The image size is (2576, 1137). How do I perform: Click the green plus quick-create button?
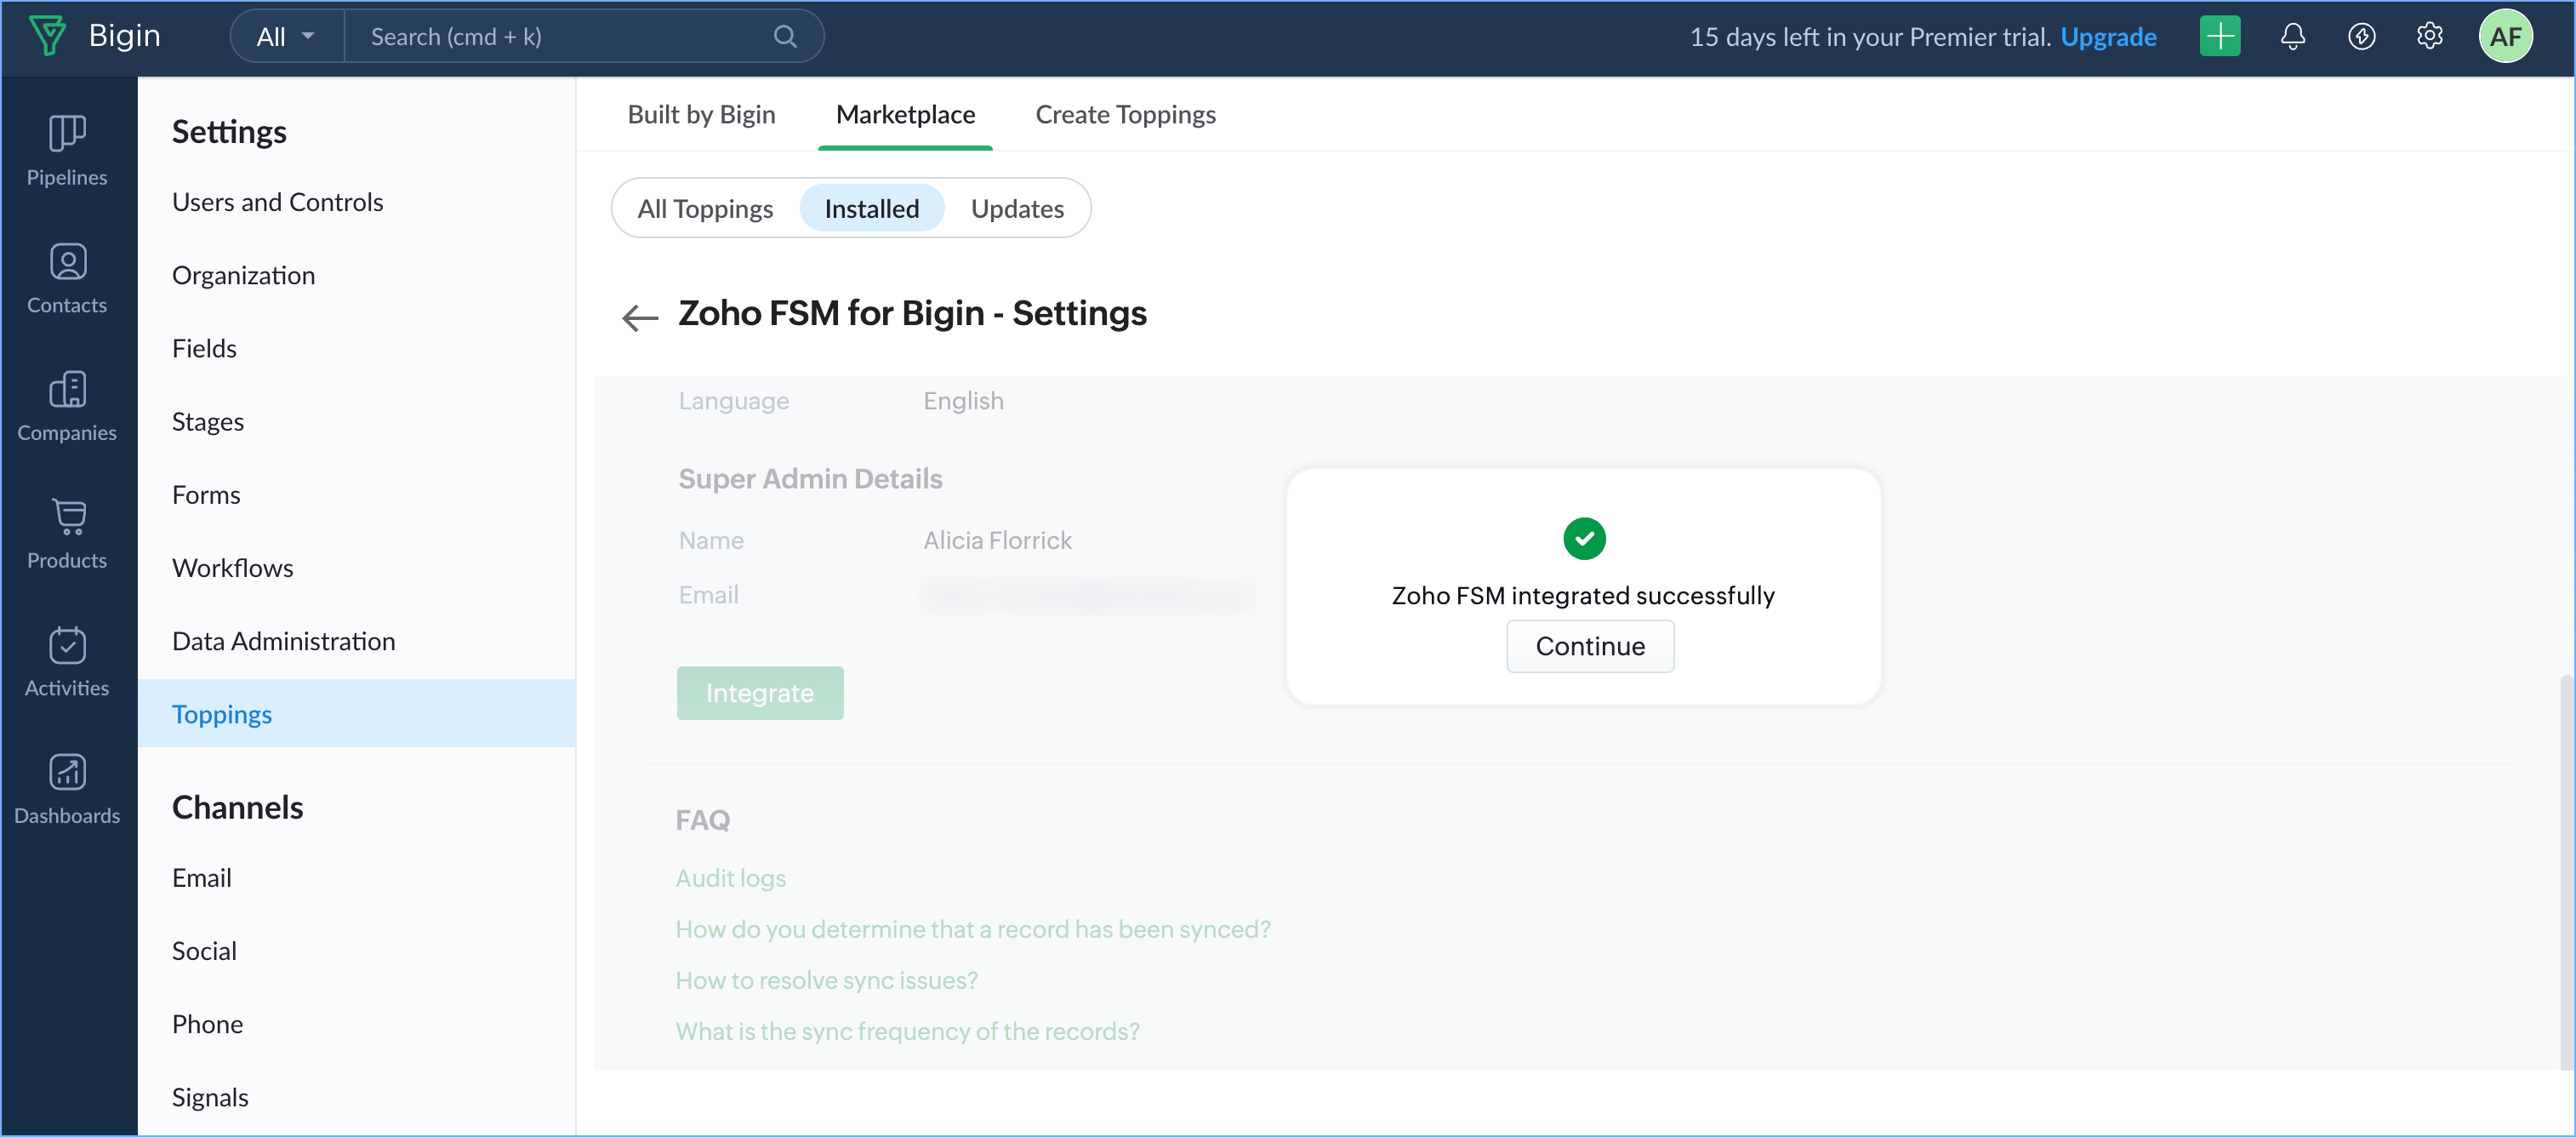click(x=2220, y=37)
